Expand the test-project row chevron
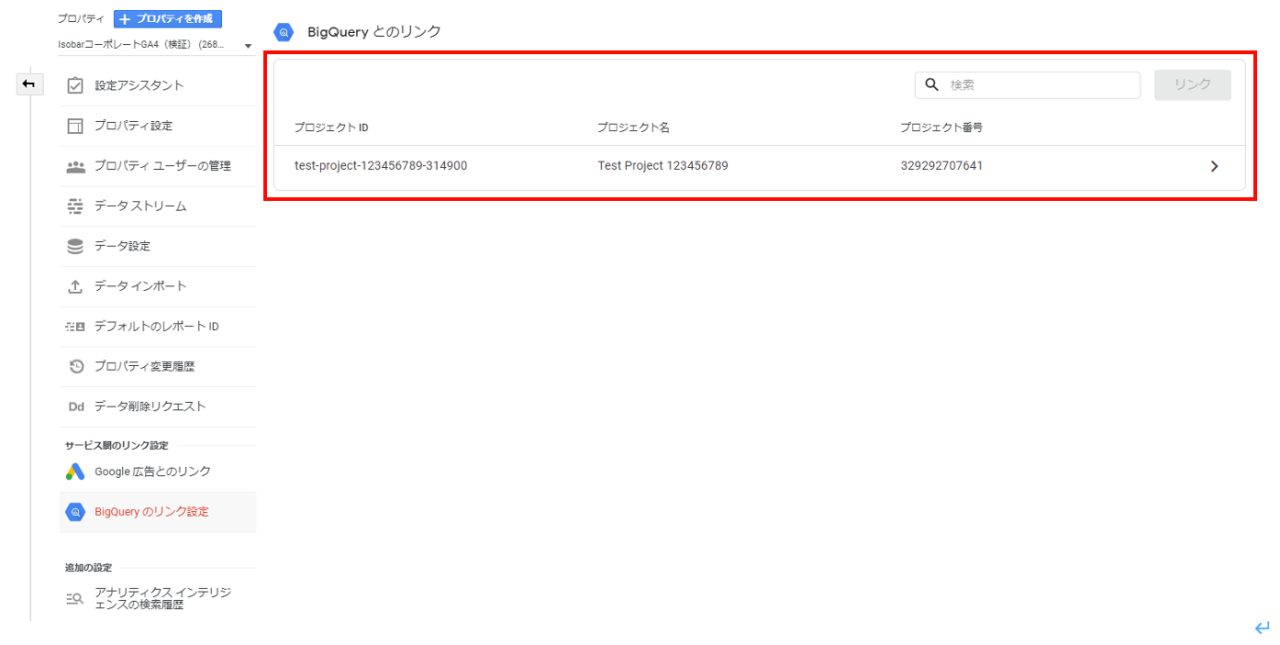This screenshot has height=645, width=1280. click(x=1214, y=167)
